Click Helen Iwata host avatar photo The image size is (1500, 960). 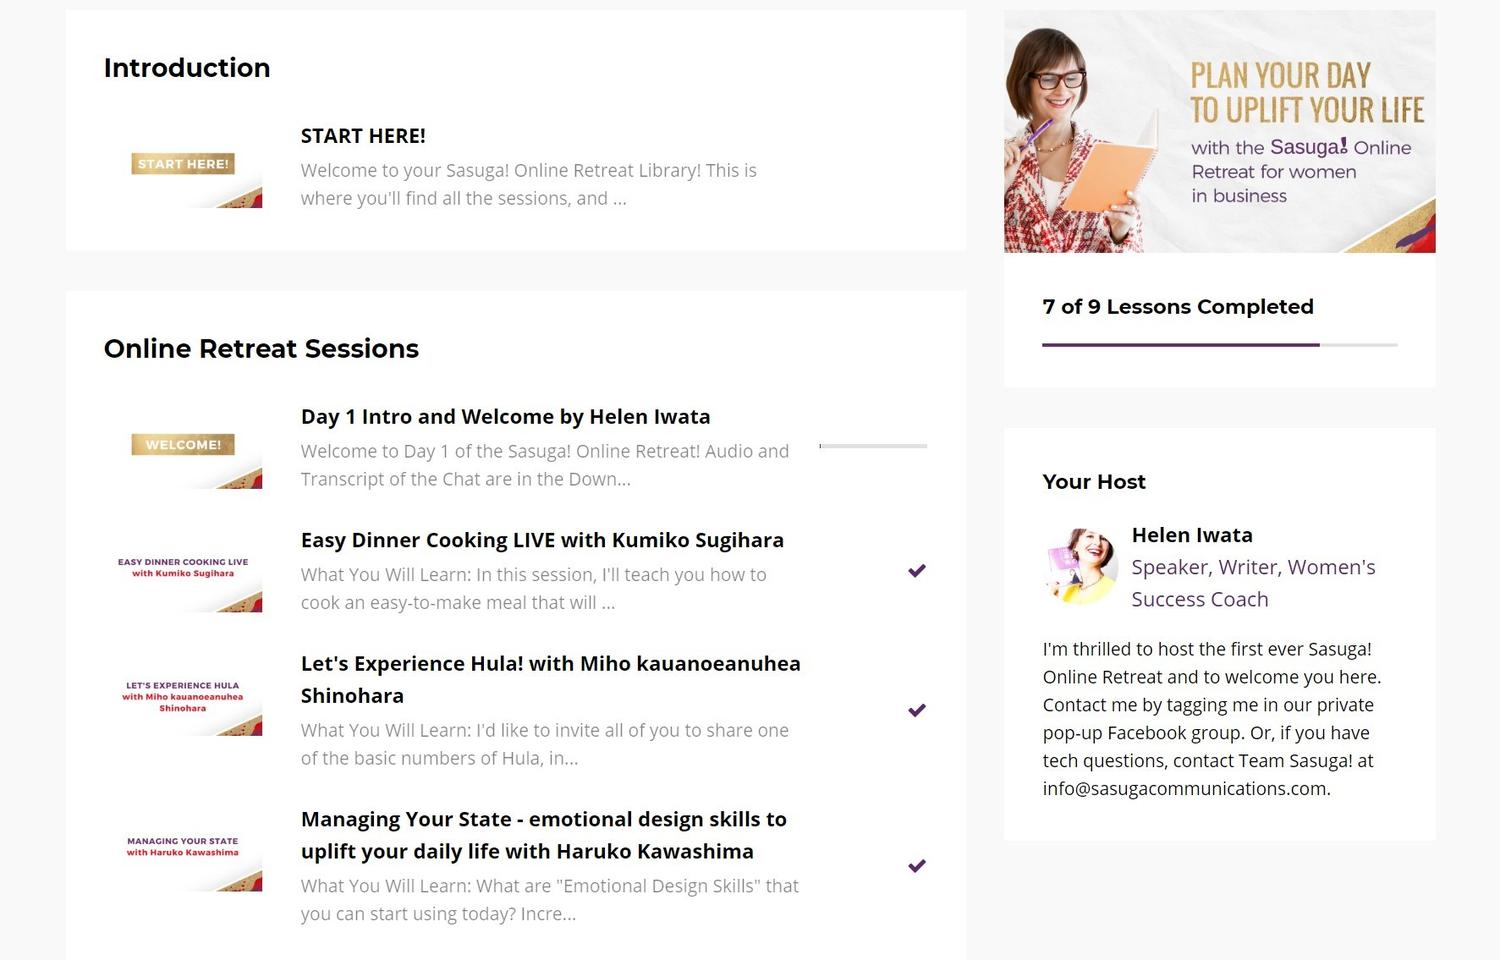[x=1081, y=567]
